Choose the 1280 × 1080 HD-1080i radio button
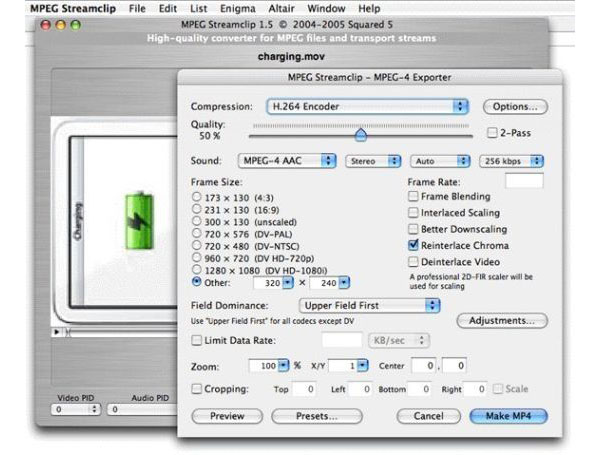Screen dimensions: 600x455 click(196, 269)
